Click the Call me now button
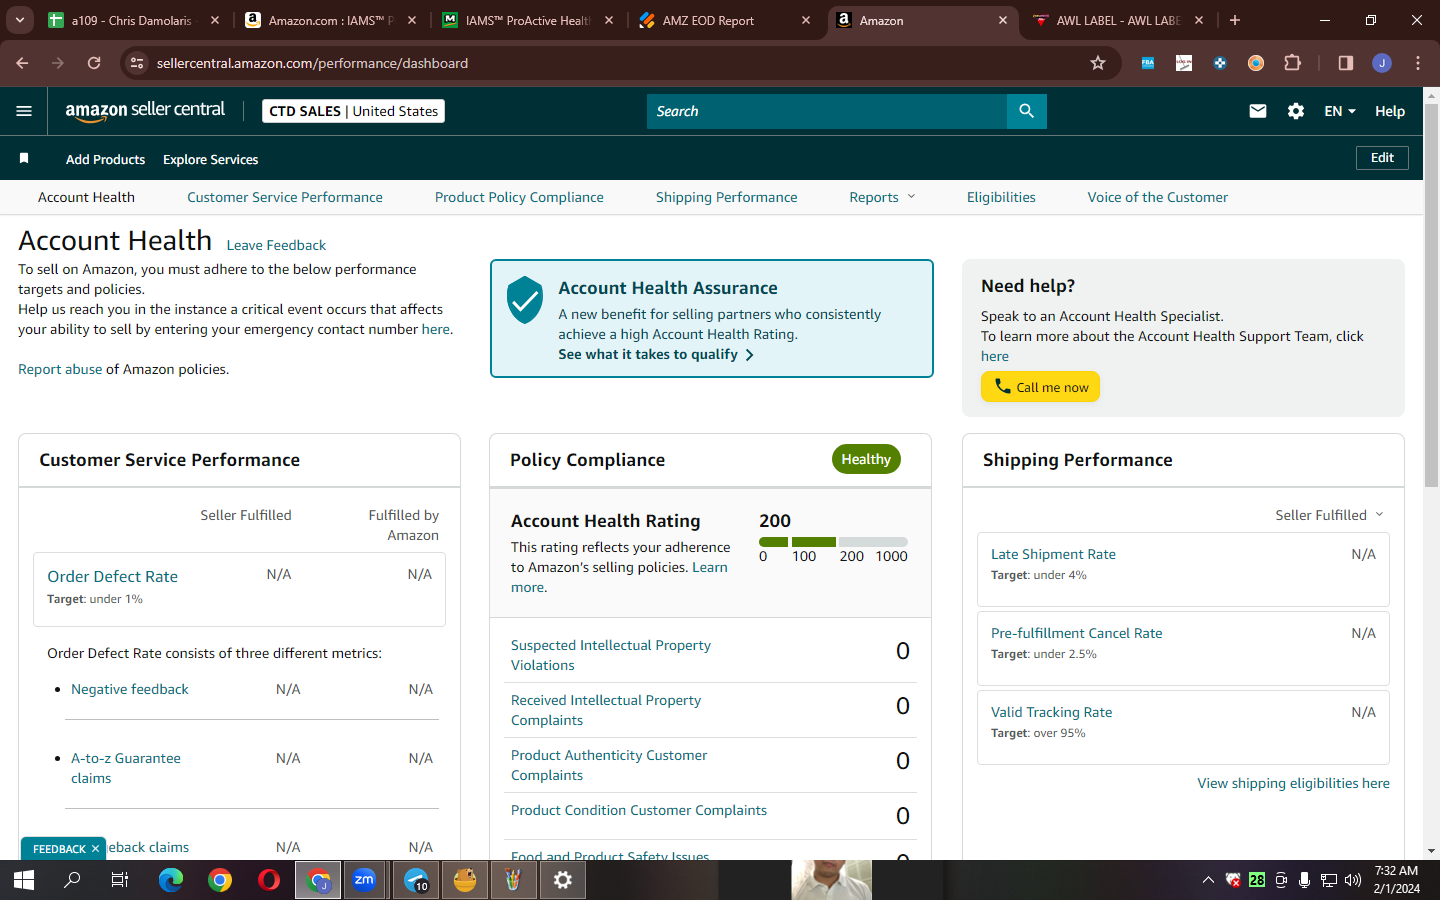Screen dimensions: 1440x900 coord(1040,387)
